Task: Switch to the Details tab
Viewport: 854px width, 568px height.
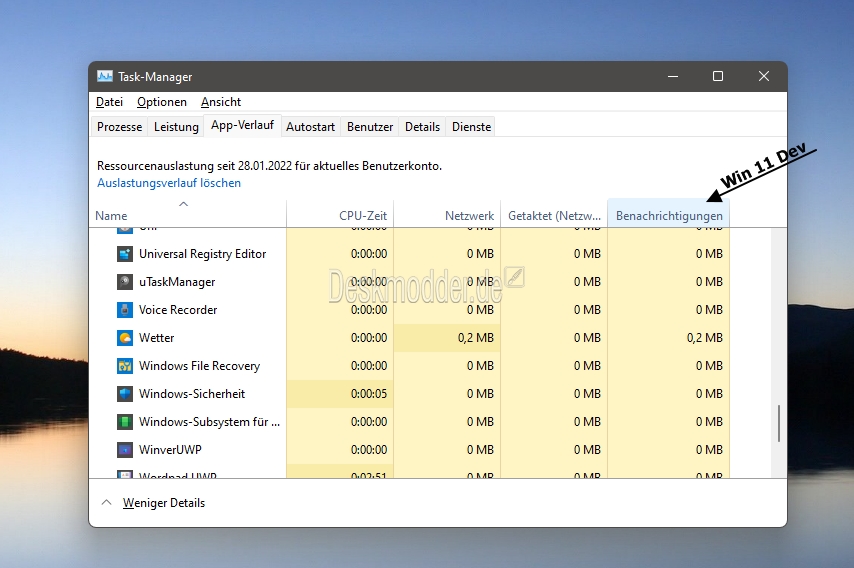Action: pos(422,127)
